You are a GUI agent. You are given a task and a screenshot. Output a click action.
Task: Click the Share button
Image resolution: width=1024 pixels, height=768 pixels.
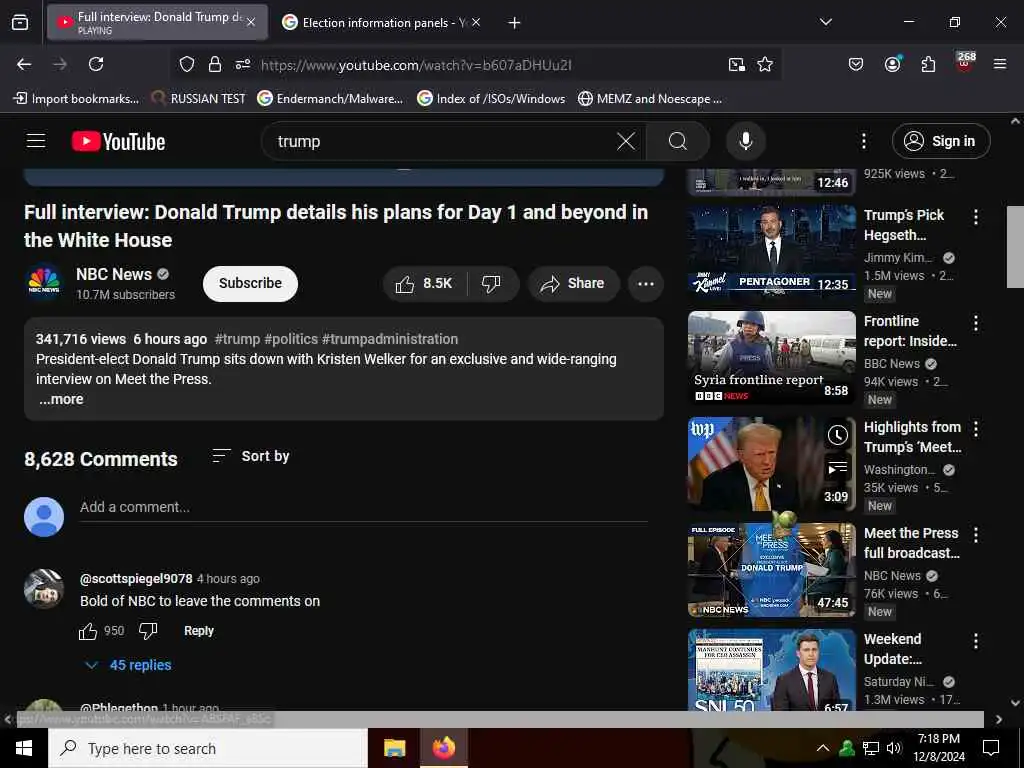pyautogui.click(x=573, y=283)
